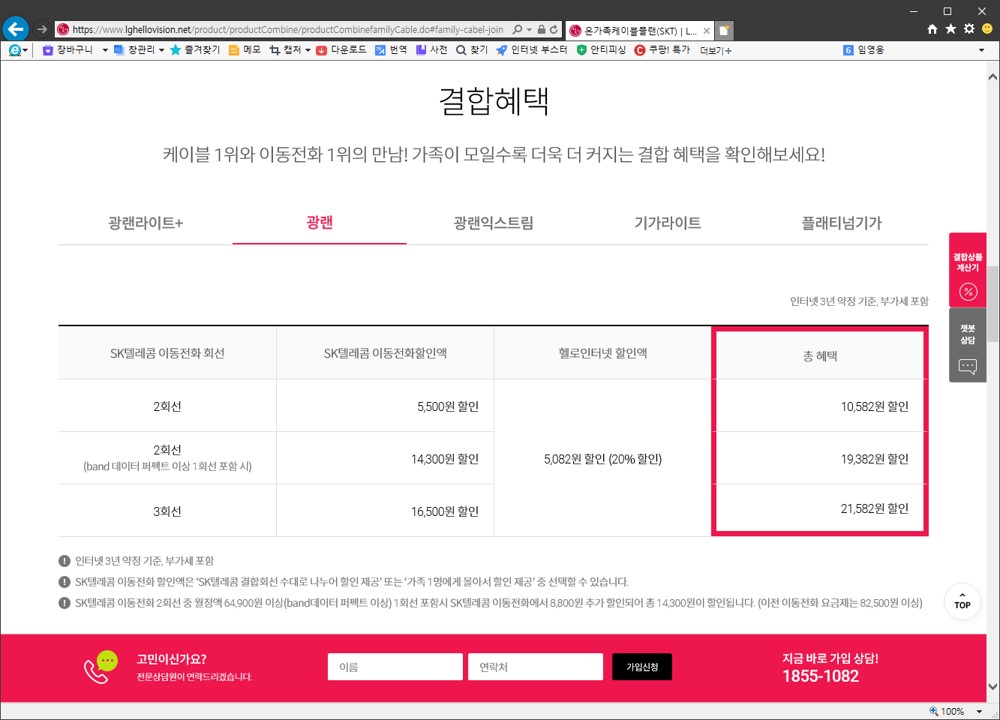Click the 안티피싱 toolbar shield icon
1000x720 pixels.
point(582,50)
